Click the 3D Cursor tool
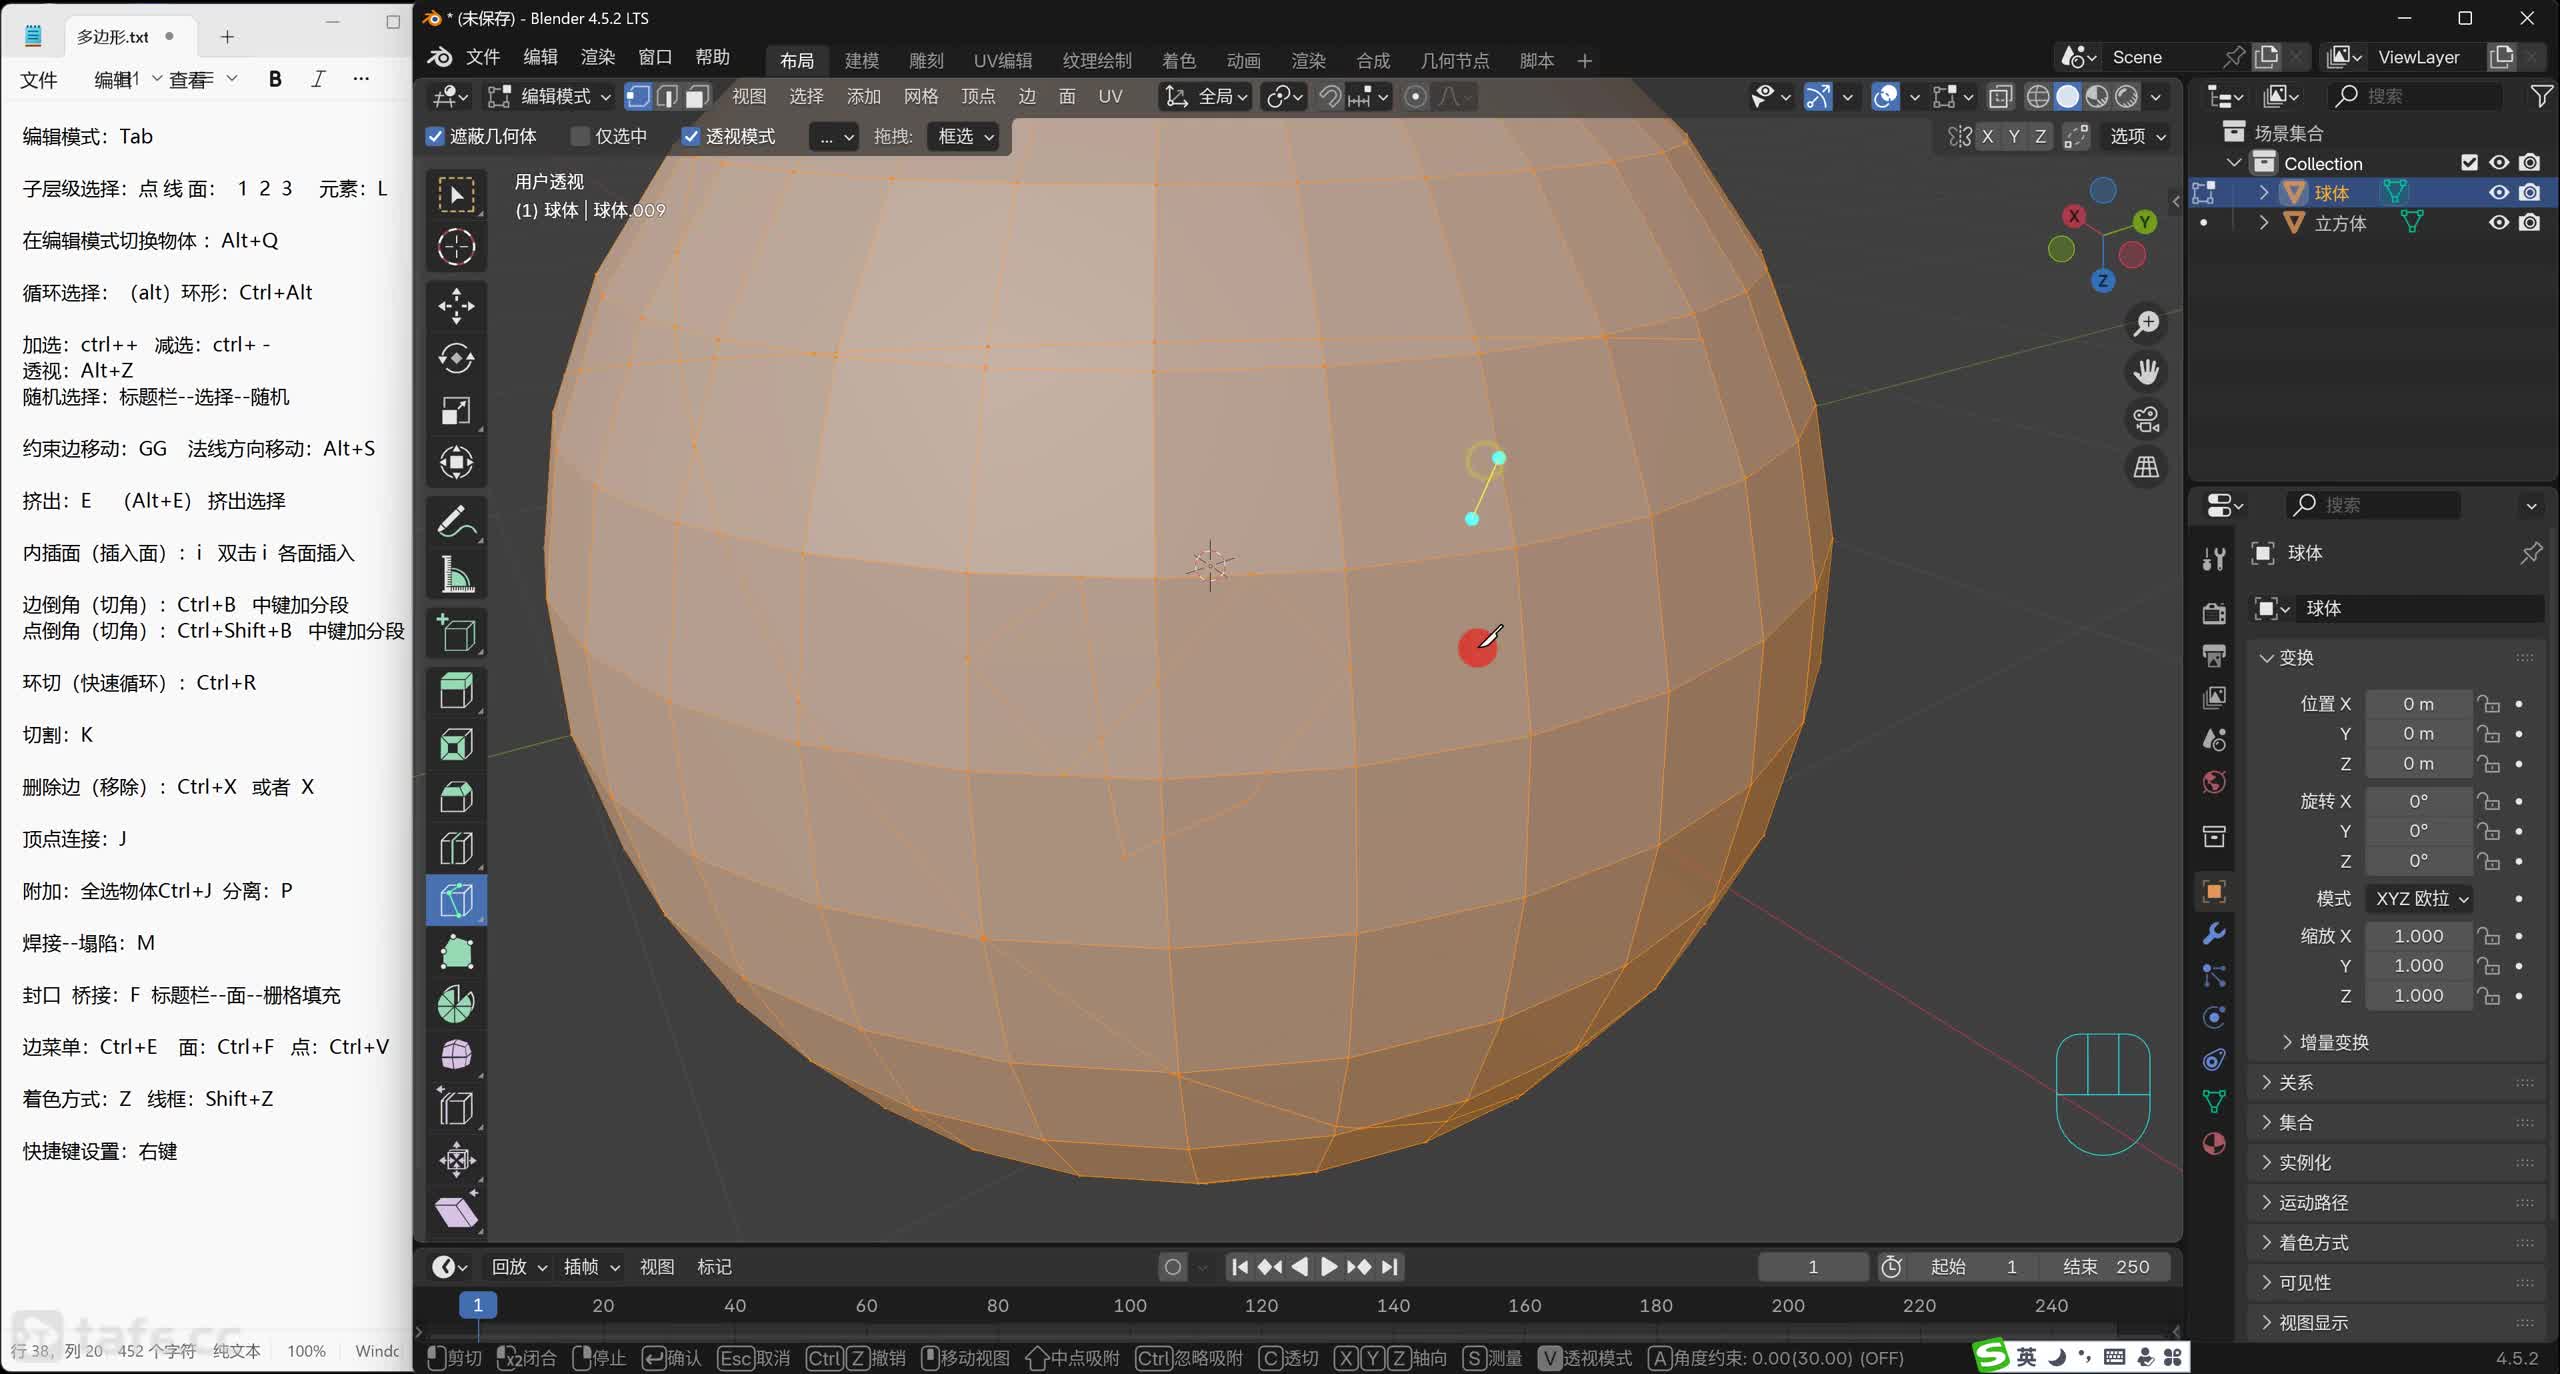The image size is (2560, 1374). click(x=456, y=246)
